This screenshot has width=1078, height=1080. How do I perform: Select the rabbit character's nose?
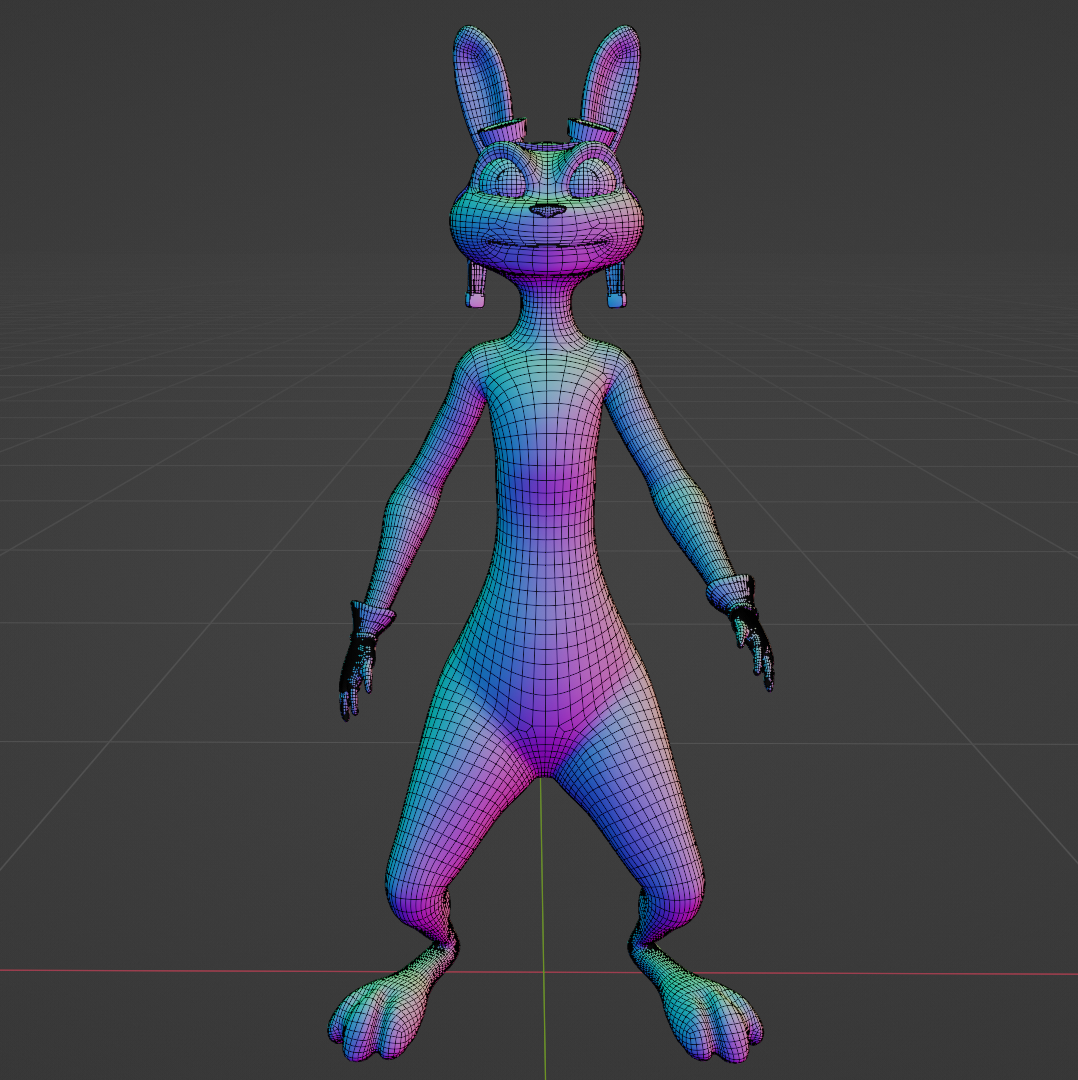(548, 211)
